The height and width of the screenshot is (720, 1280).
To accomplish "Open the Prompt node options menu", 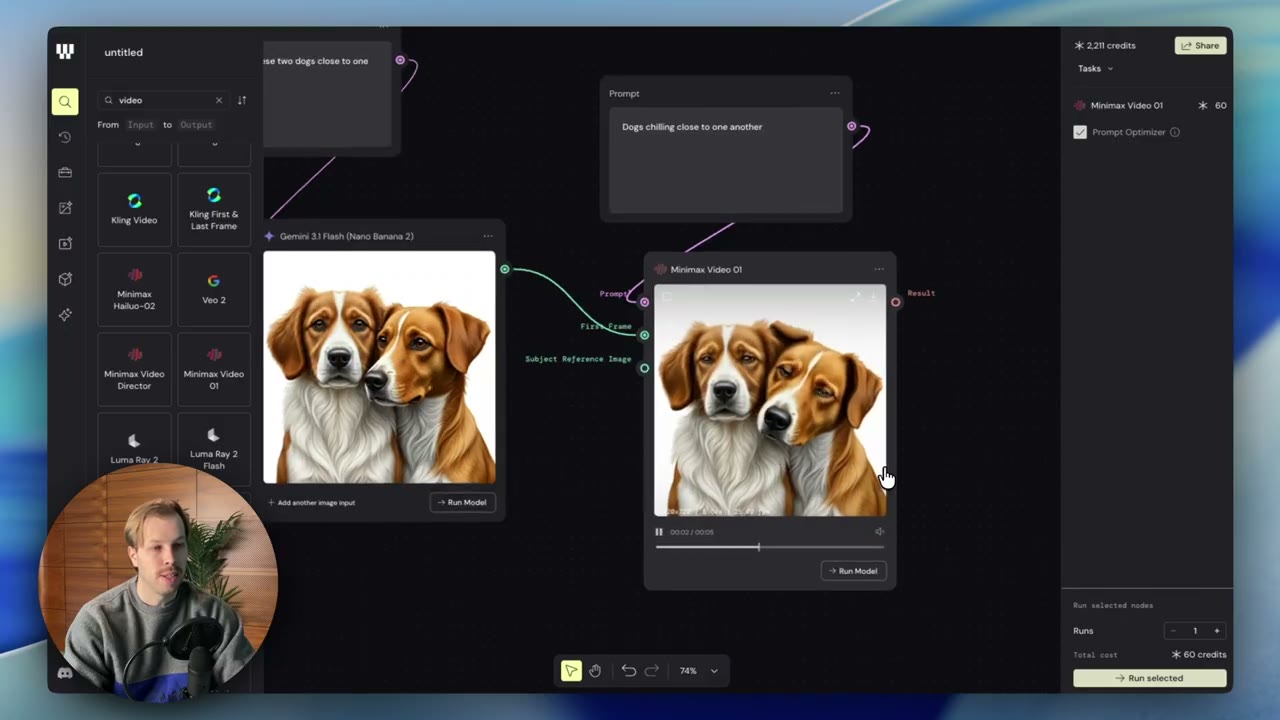I will click(835, 93).
